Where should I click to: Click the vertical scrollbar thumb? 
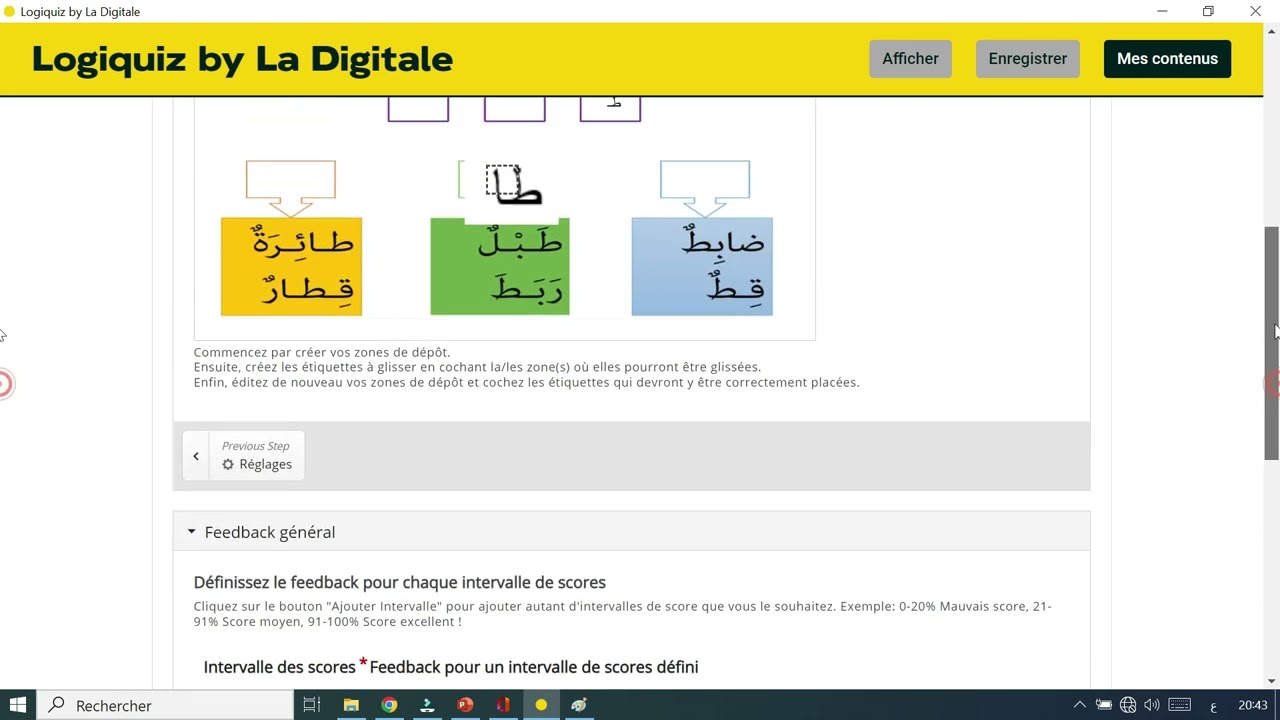1272,343
